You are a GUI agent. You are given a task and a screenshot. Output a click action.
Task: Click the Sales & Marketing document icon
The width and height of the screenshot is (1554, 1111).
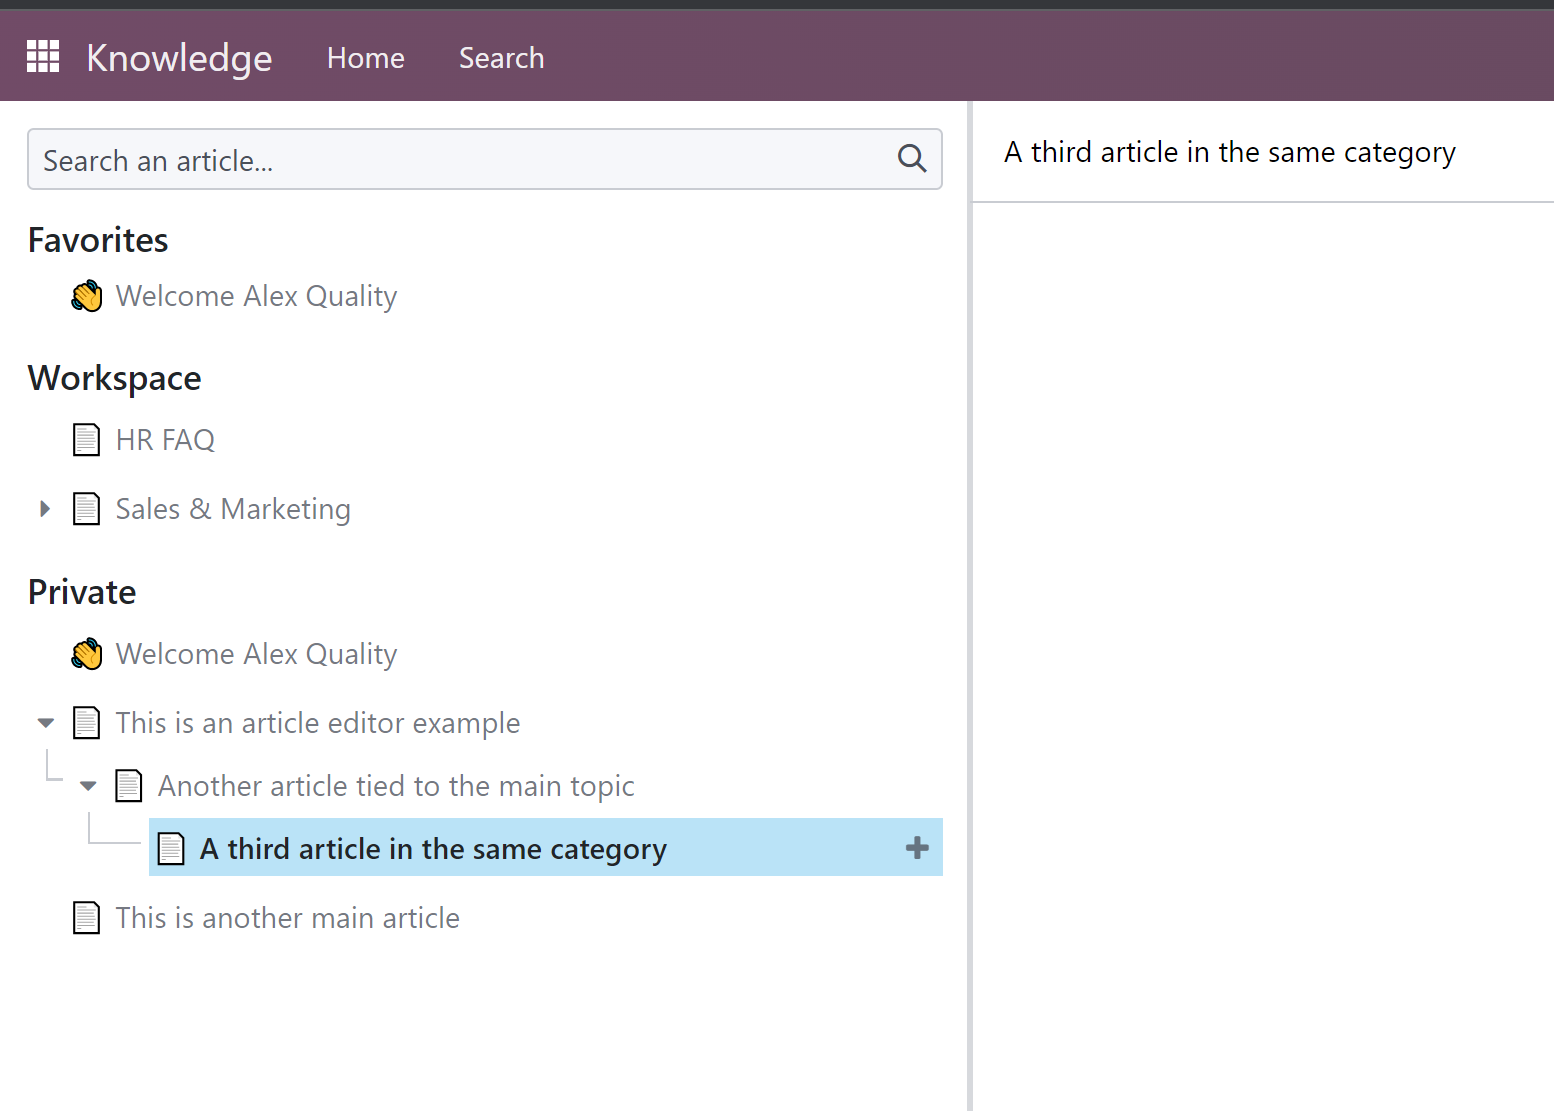point(87,509)
